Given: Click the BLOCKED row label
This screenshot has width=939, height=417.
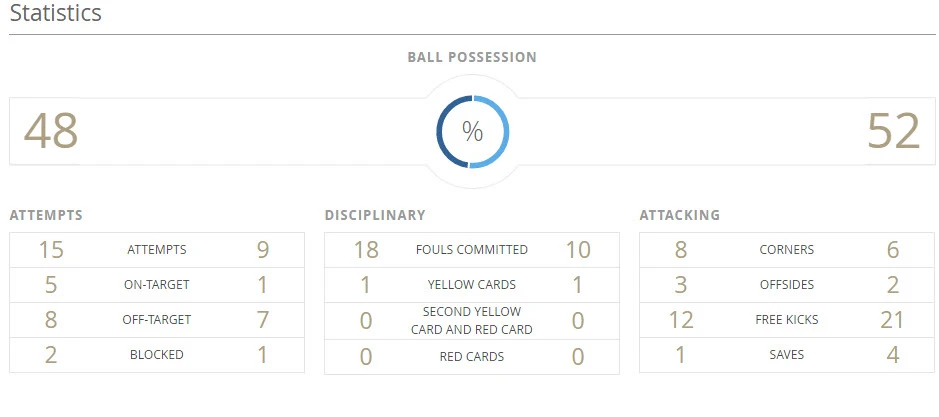Looking at the screenshot, I should point(157,355).
